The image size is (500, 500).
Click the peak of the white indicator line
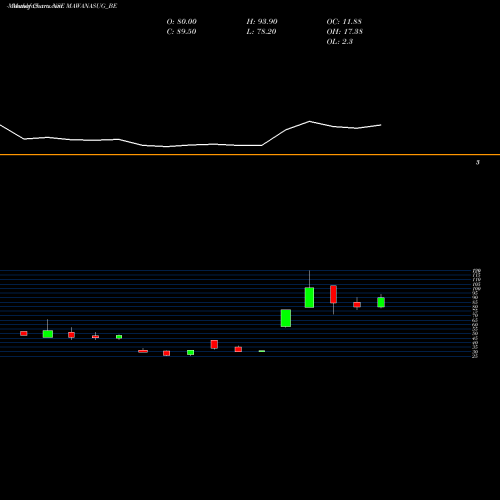[309, 121]
